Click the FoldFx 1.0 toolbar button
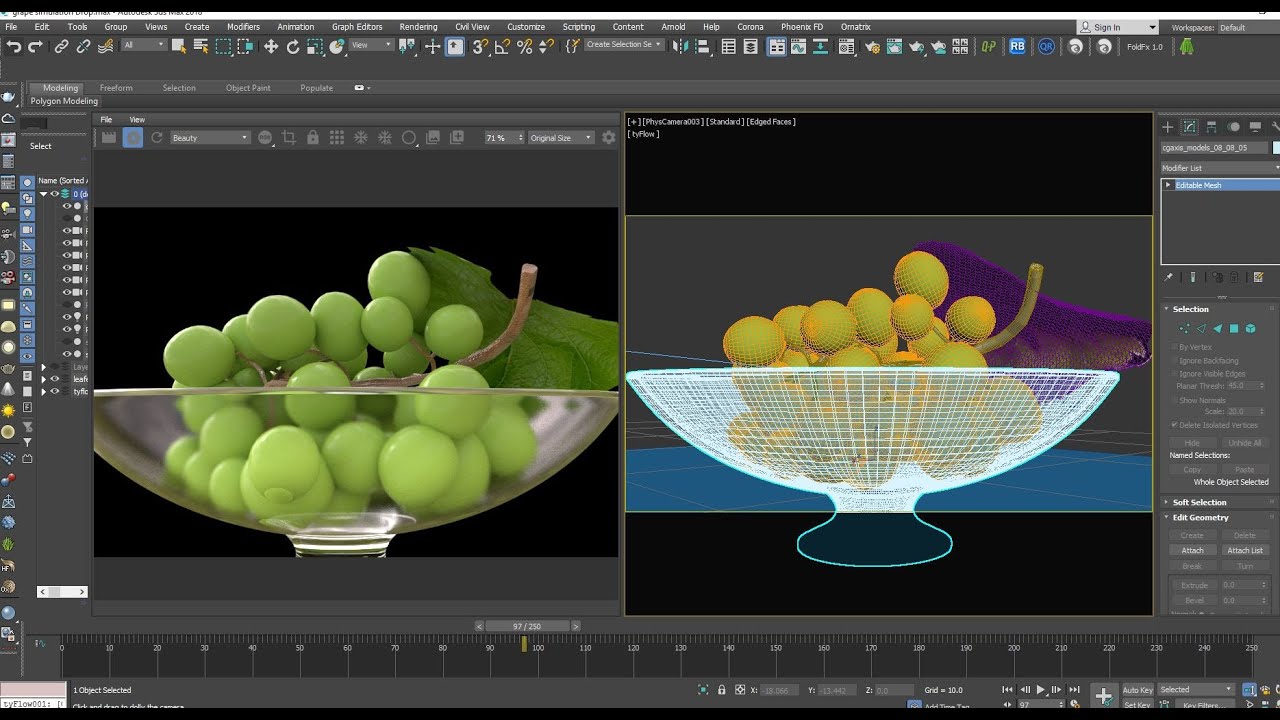 [1145, 46]
